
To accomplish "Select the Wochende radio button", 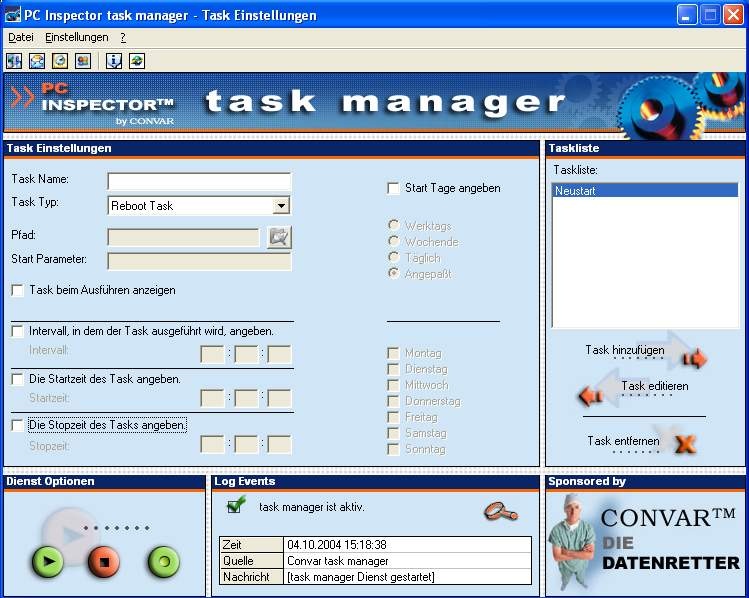I will click(394, 241).
